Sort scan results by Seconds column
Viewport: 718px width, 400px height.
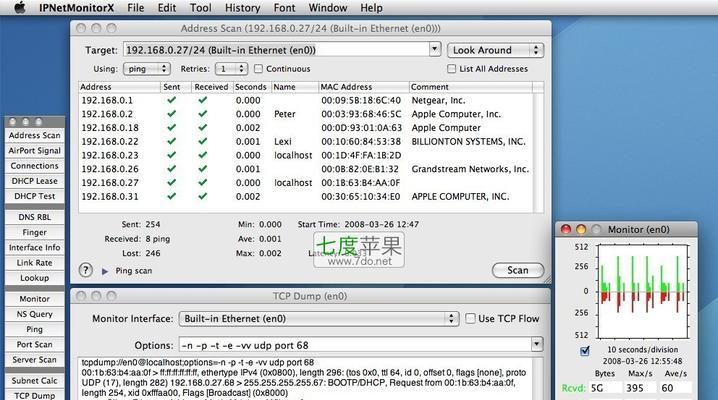click(251, 87)
